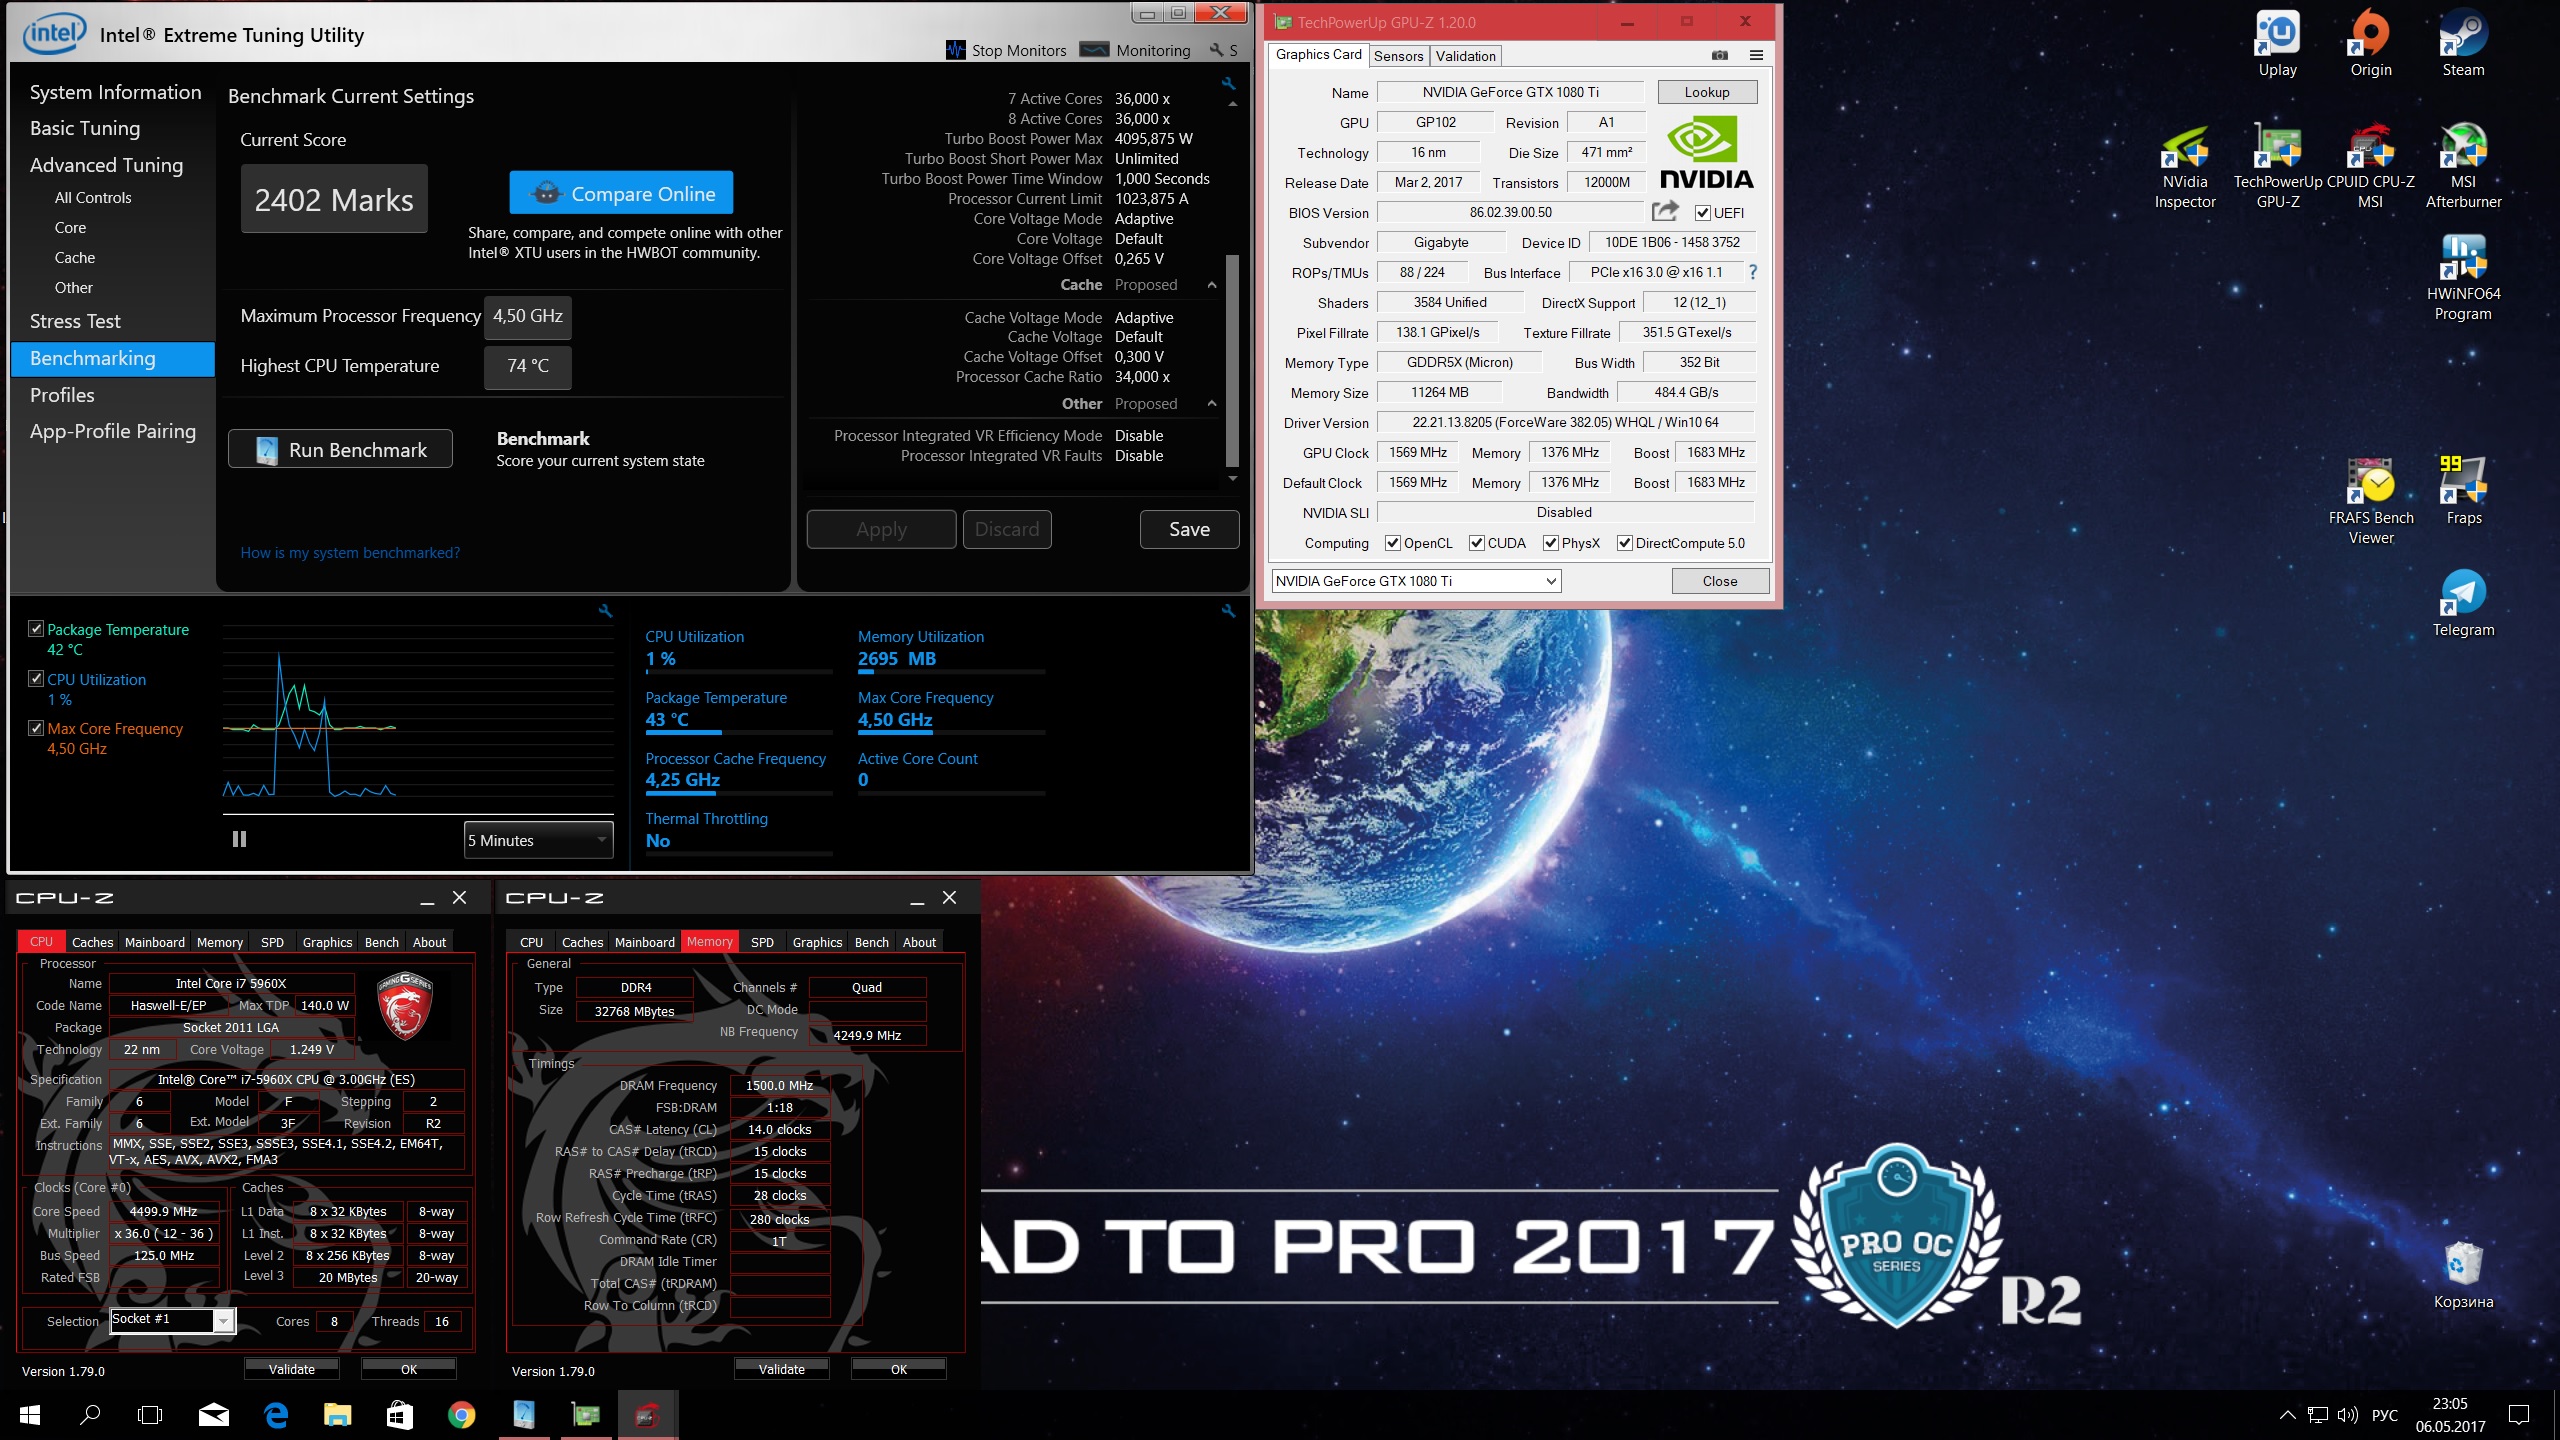Viewport: 2560px width, 1440px height.
Task: Click Run Benchmark button
Action: (340, 450)
